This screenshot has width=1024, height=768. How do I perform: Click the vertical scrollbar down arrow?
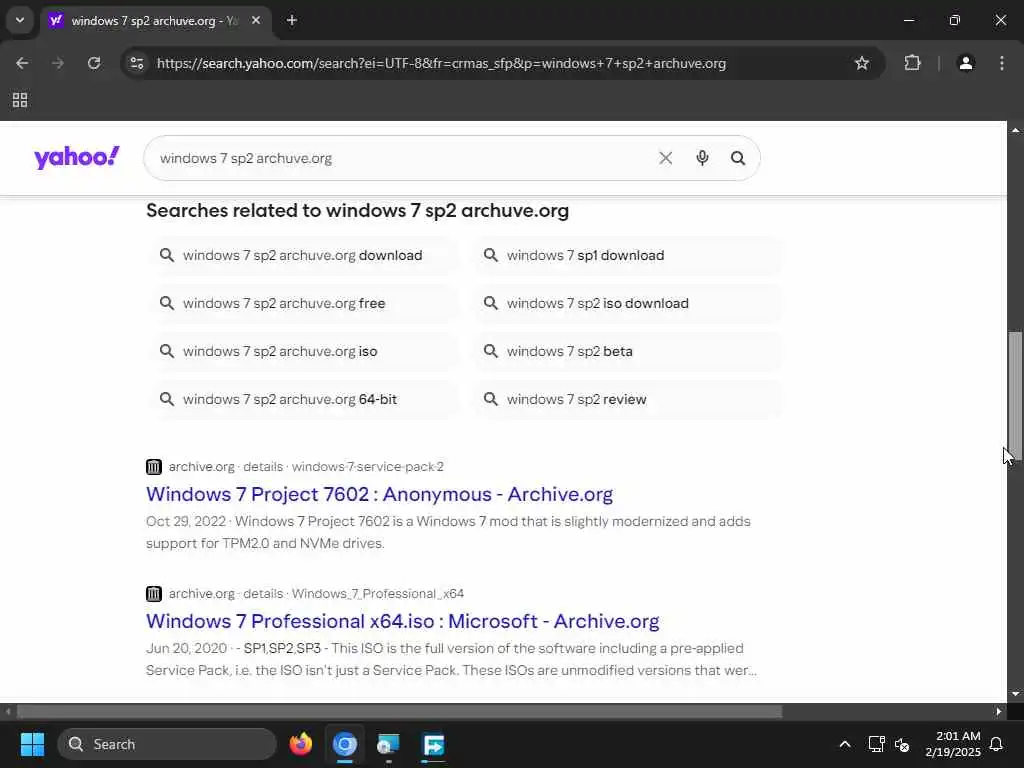click(x=1015, y=694)
